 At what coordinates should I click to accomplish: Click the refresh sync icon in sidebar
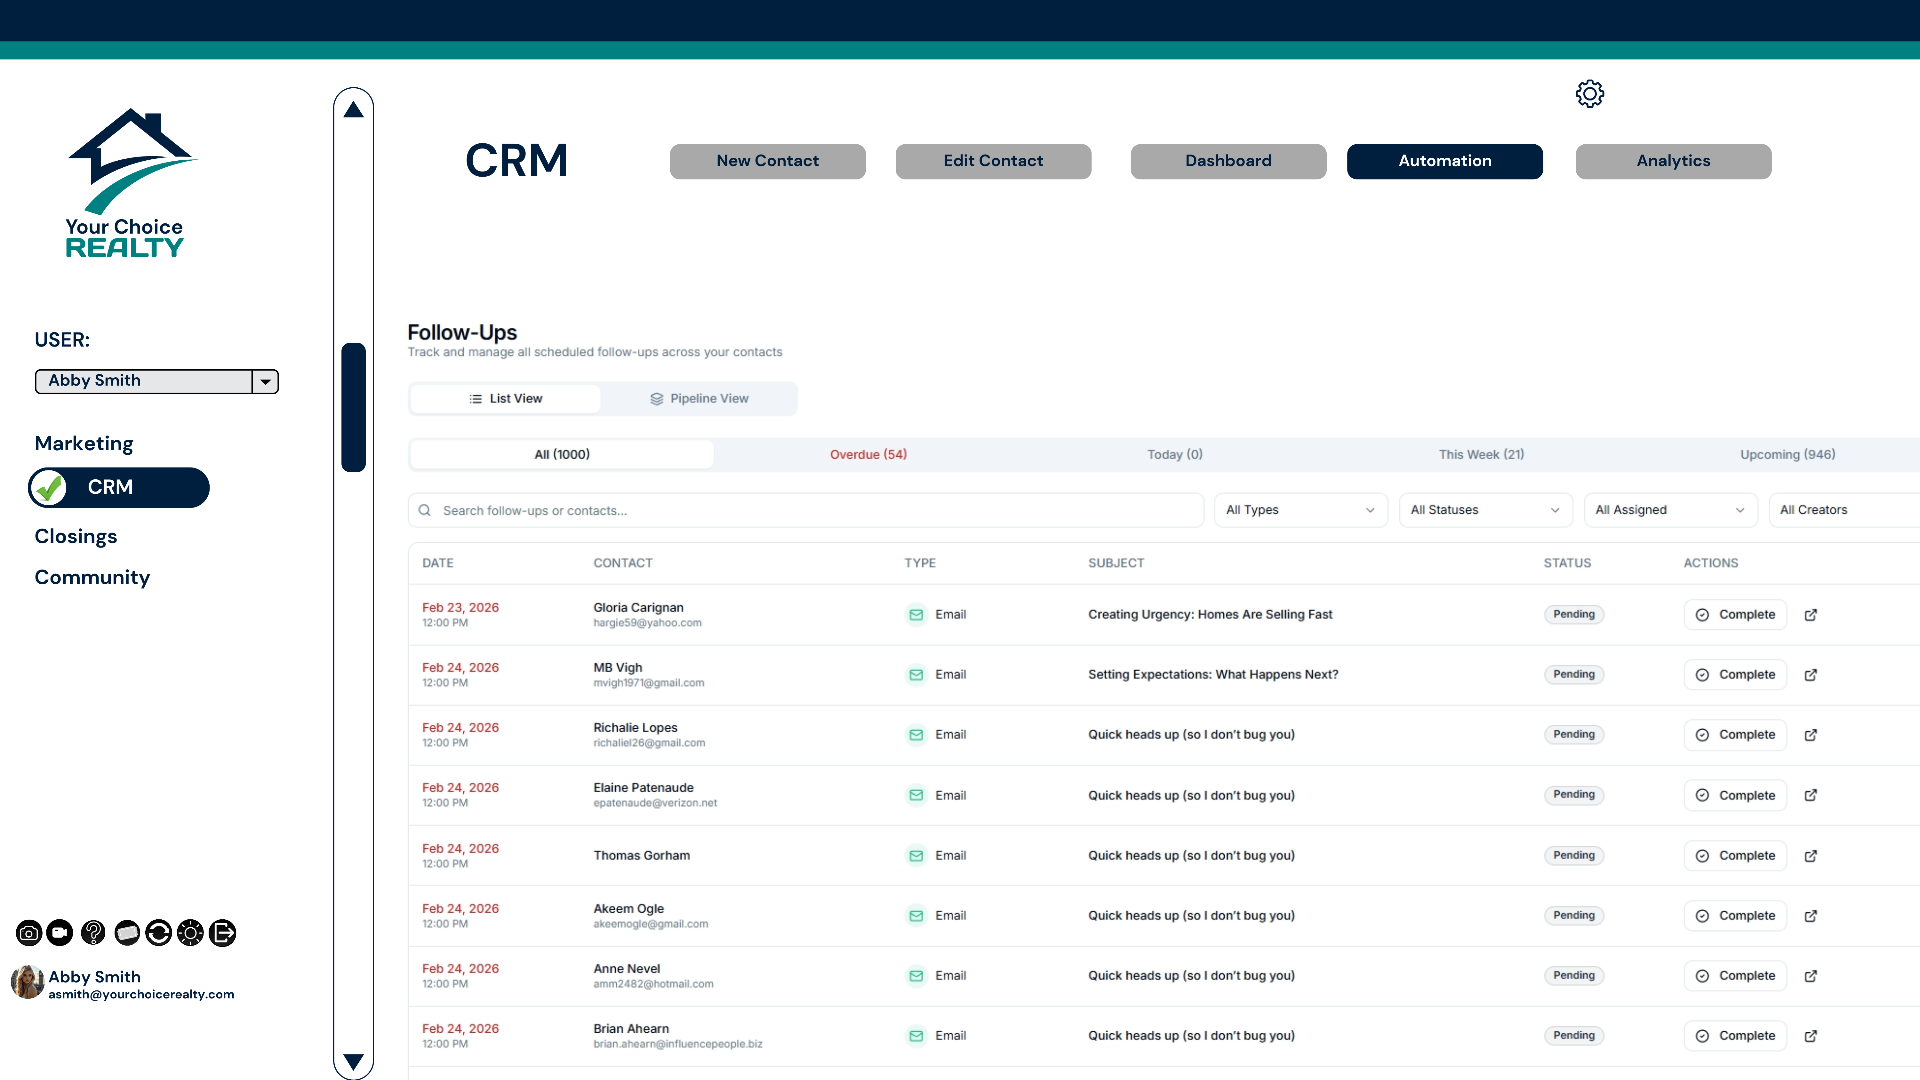(158, 933)
